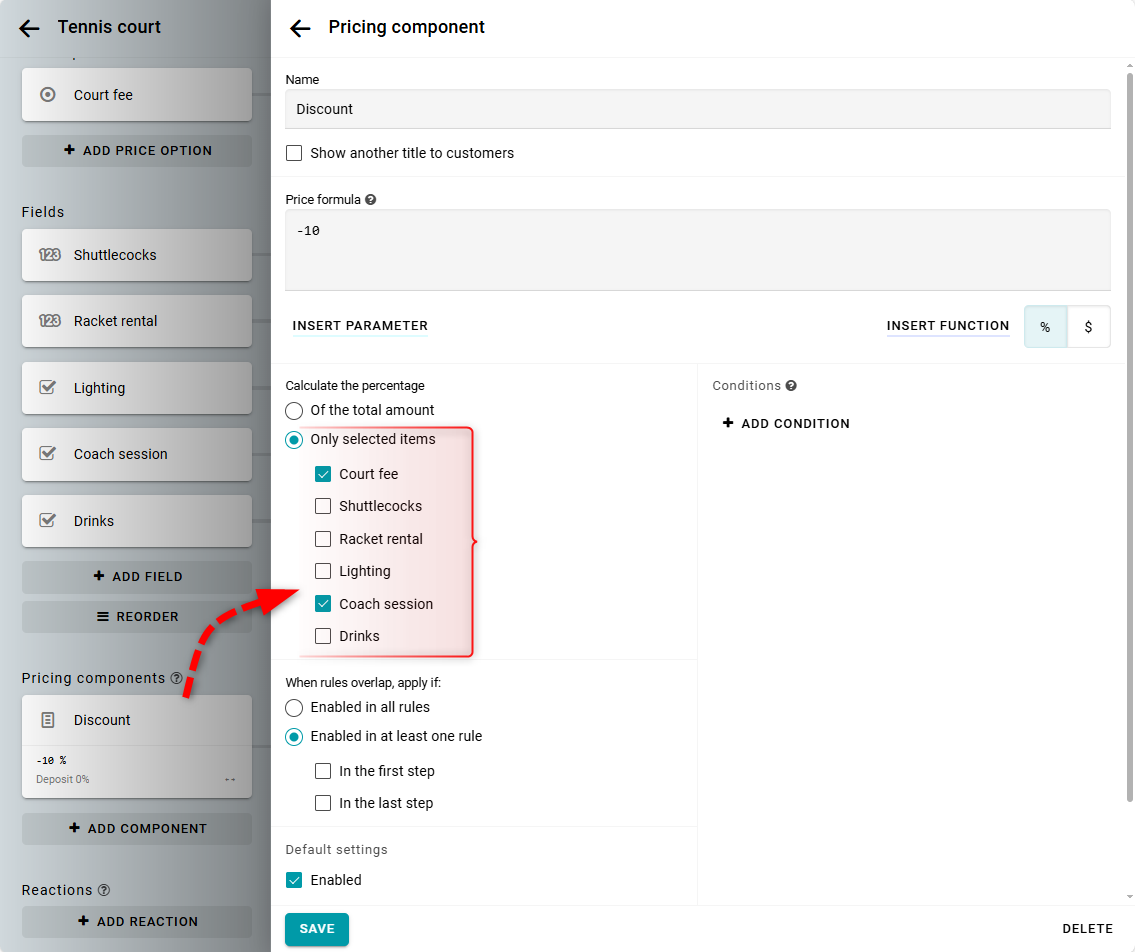This screenshot has width=1135, height=952.
Task: Click back arrow beside Pricing component title
Action: coord(300,29)
